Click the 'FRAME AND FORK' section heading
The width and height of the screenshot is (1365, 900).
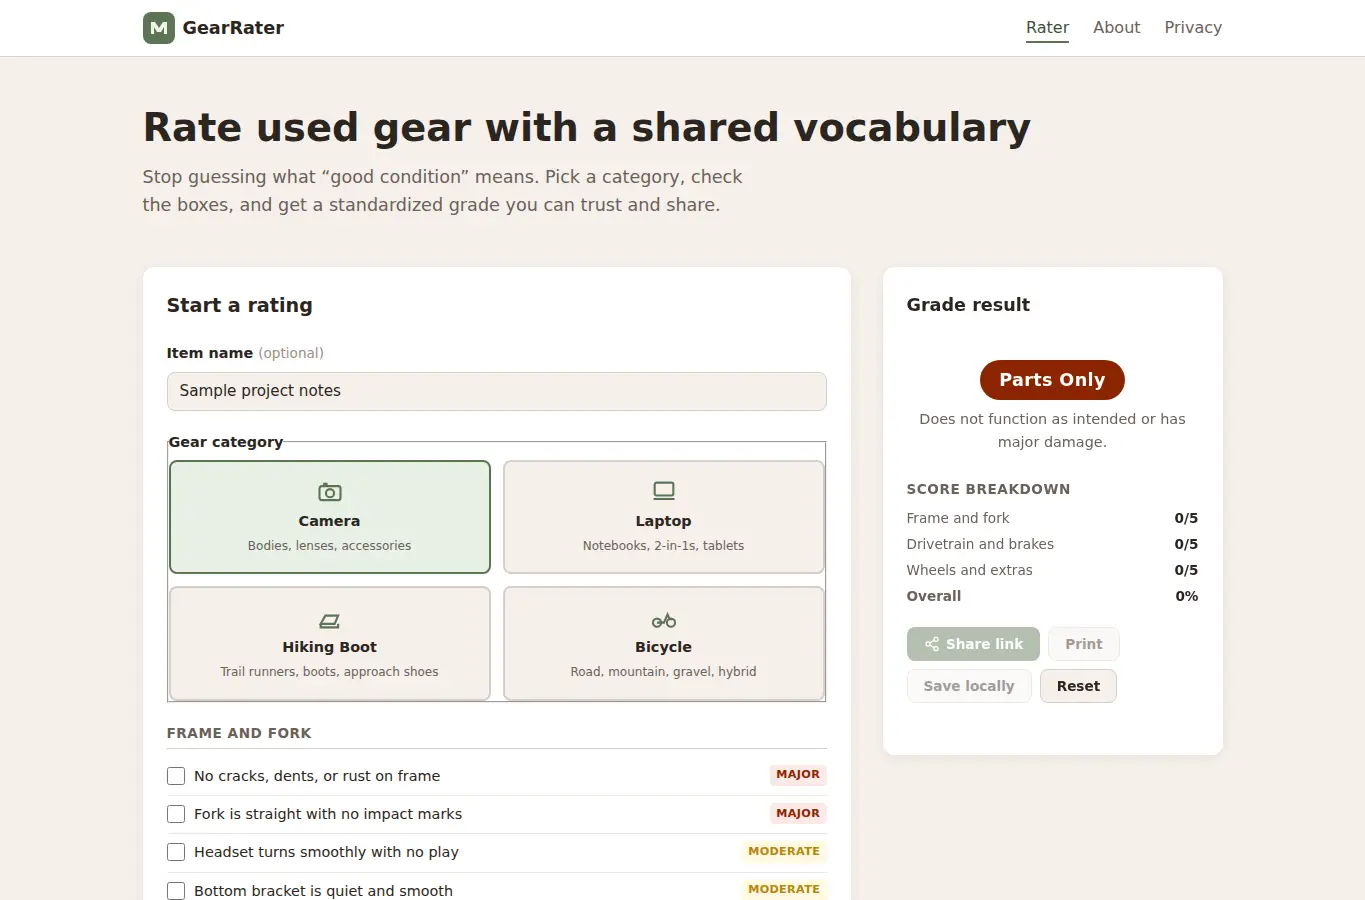[x=239, y=733]
